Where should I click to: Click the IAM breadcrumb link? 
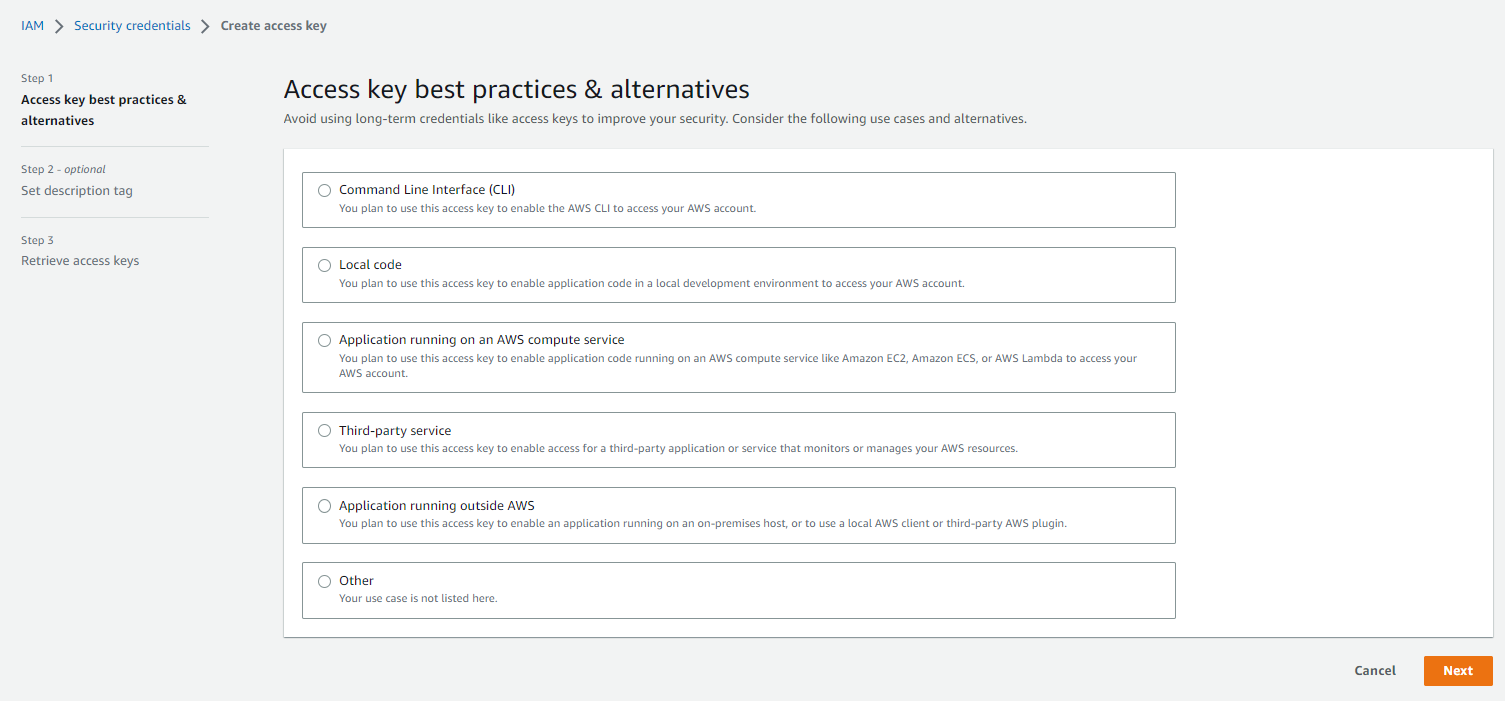point(33,26)
